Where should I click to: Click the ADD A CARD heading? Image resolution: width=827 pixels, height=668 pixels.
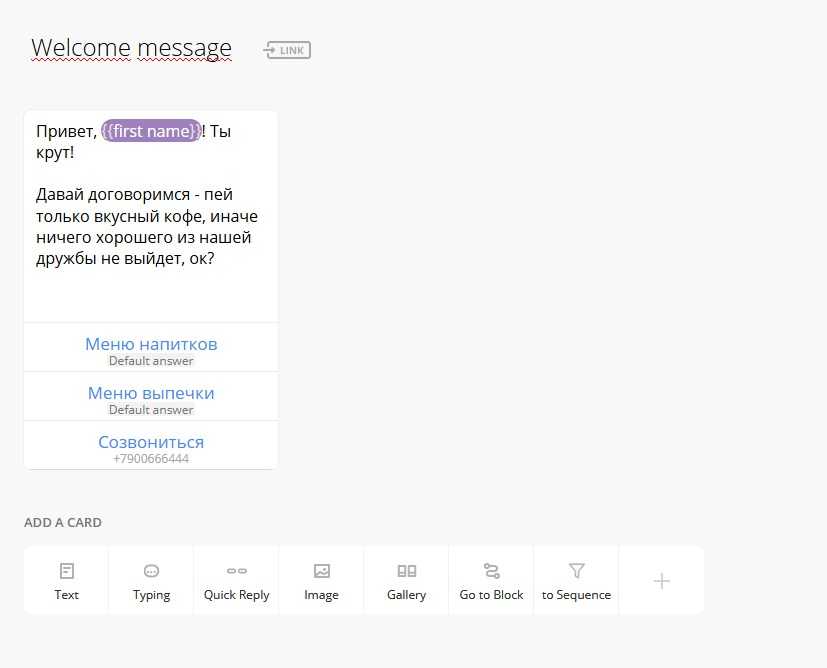pos(63,522)
